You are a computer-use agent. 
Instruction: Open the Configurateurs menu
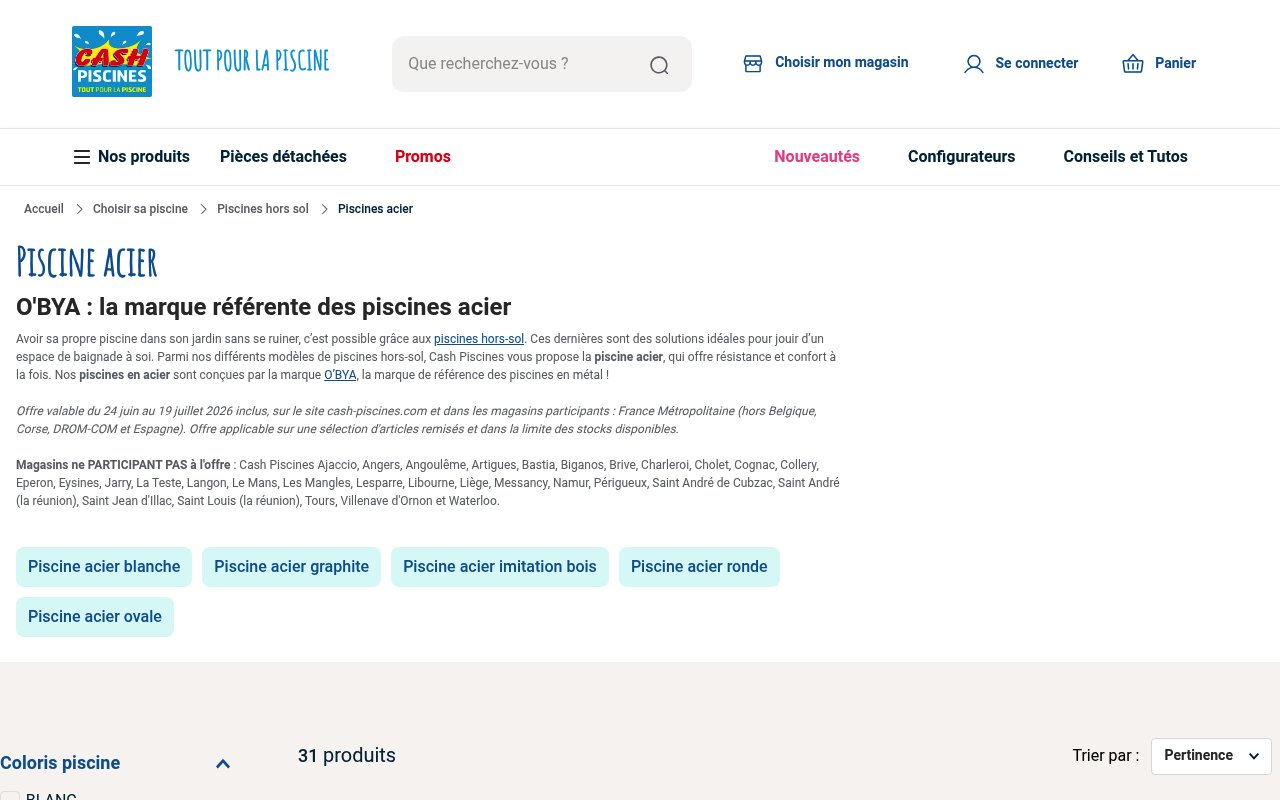click(961, 156)
